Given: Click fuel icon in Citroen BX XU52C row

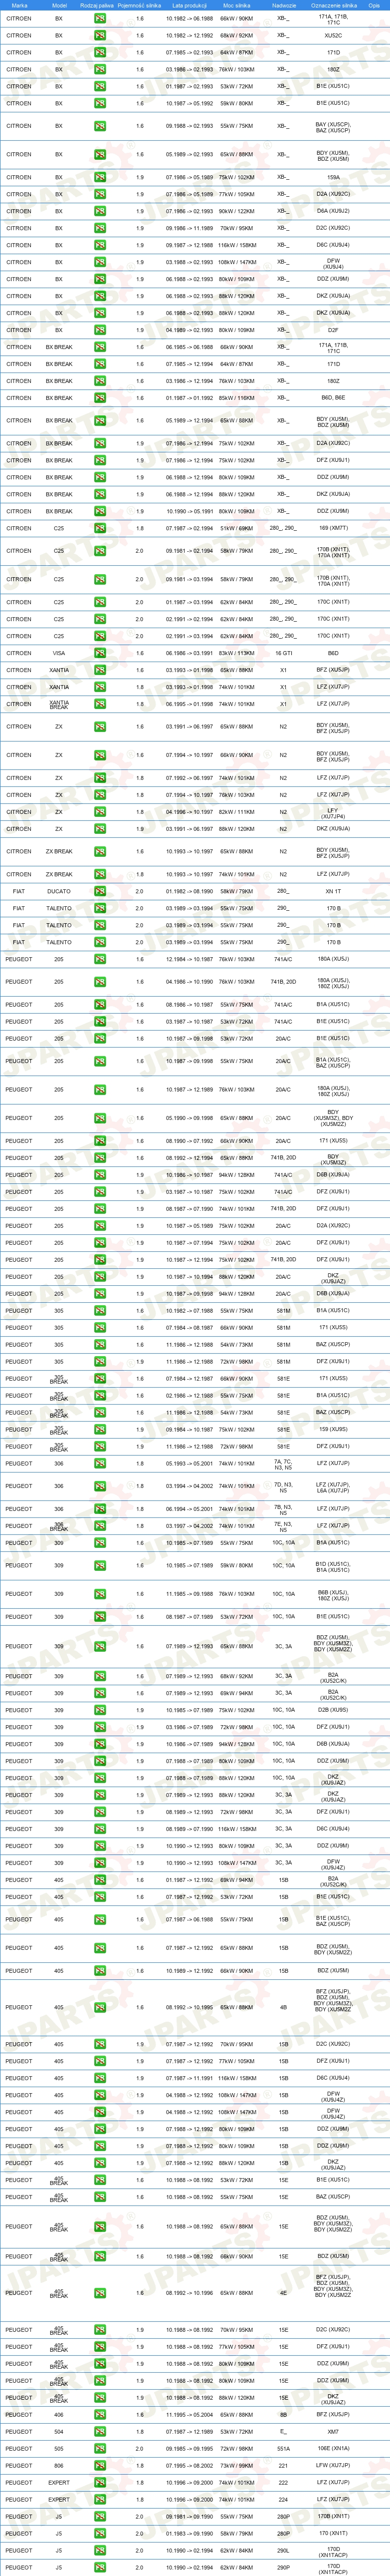Looking at the screenshot, I should click(x=100, y=35).
